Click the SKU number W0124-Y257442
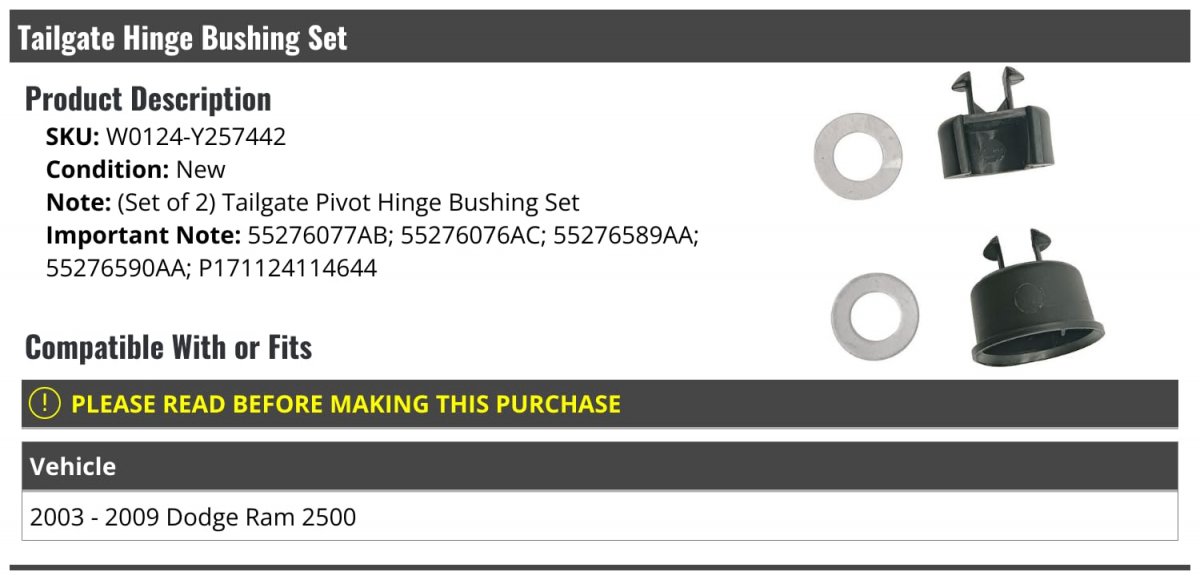The height and width of the screenshot is (580, 1200). 196,137
